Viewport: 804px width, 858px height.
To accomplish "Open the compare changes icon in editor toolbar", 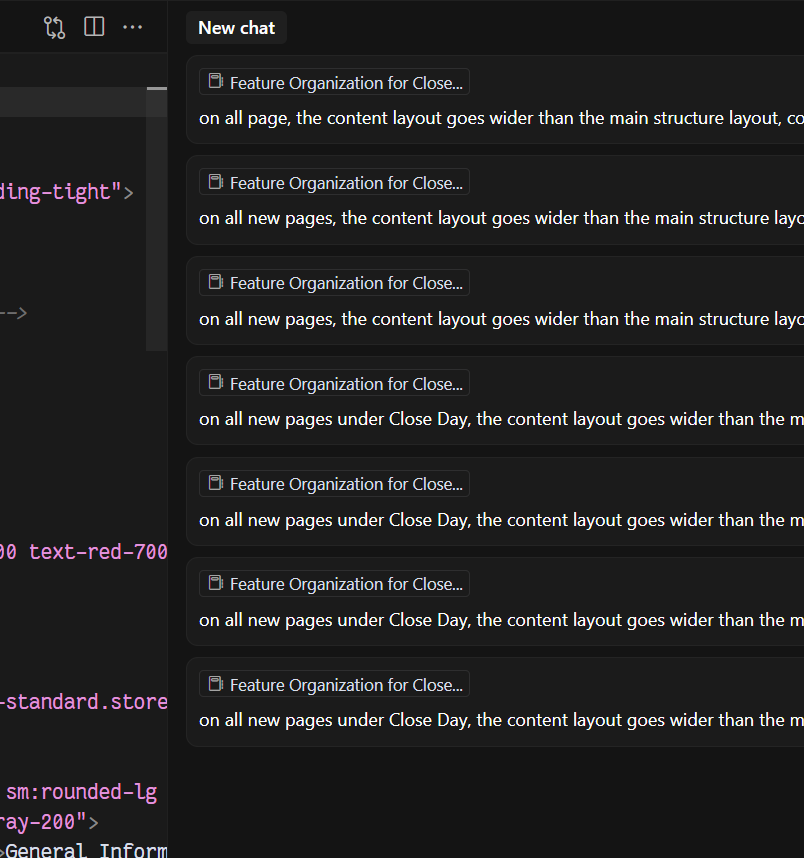I will tap(54, 27).
